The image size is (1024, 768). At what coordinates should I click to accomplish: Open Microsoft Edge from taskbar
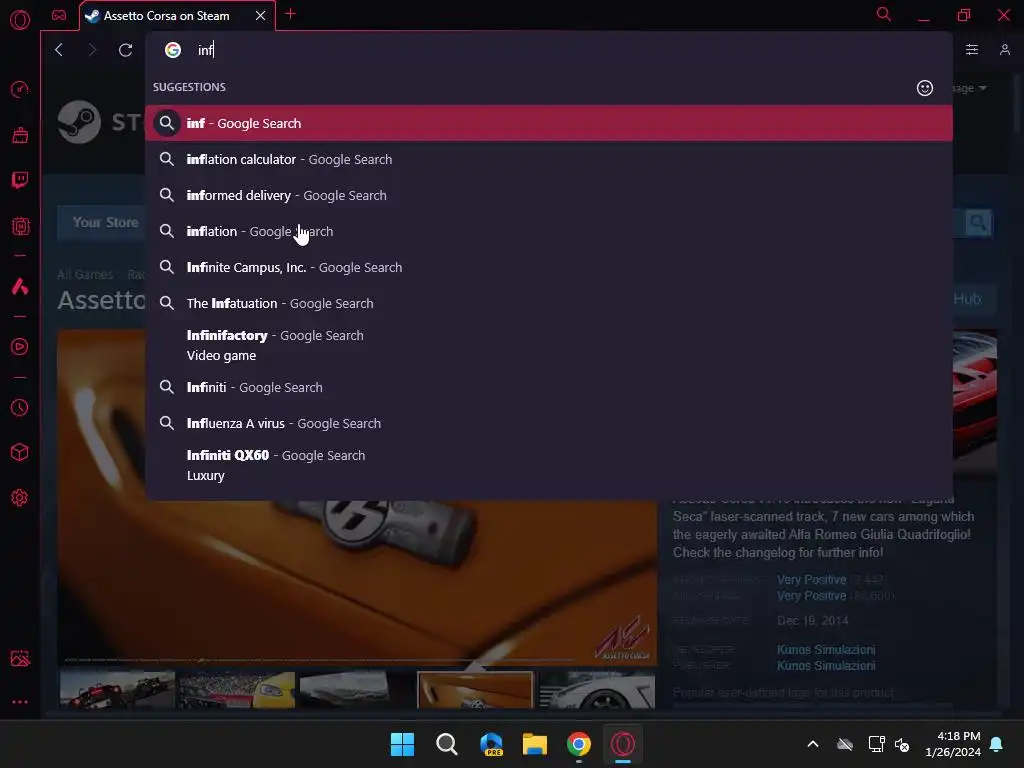[491, 744]
